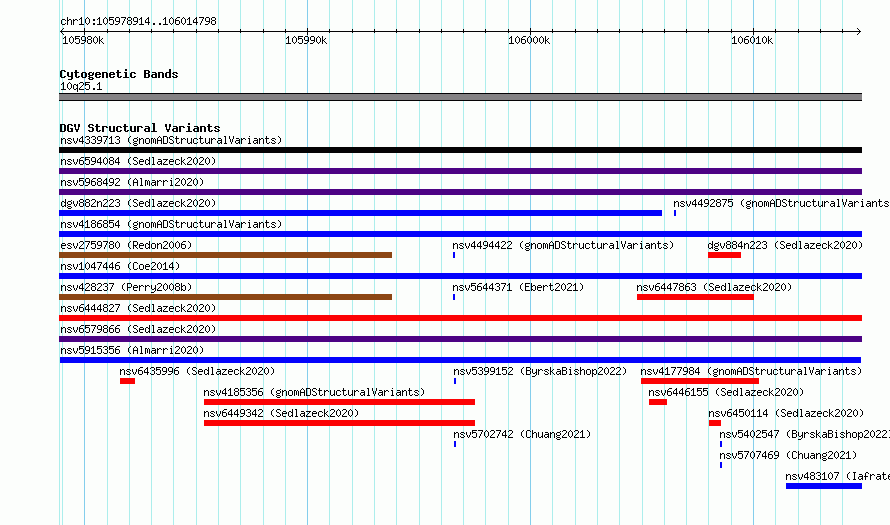Image resolution: width=890 pixels, height=525 pixels.
Task: Click the DGV Structural Variants track title
Action: (140, 128)
